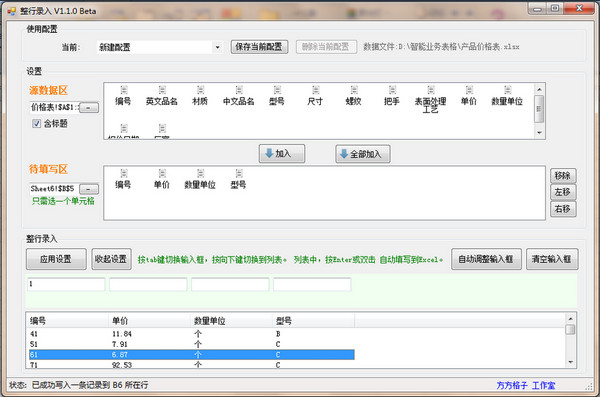
Task: Click the data file path text 产品价格表.xlsx
Action: pos(490,47)
